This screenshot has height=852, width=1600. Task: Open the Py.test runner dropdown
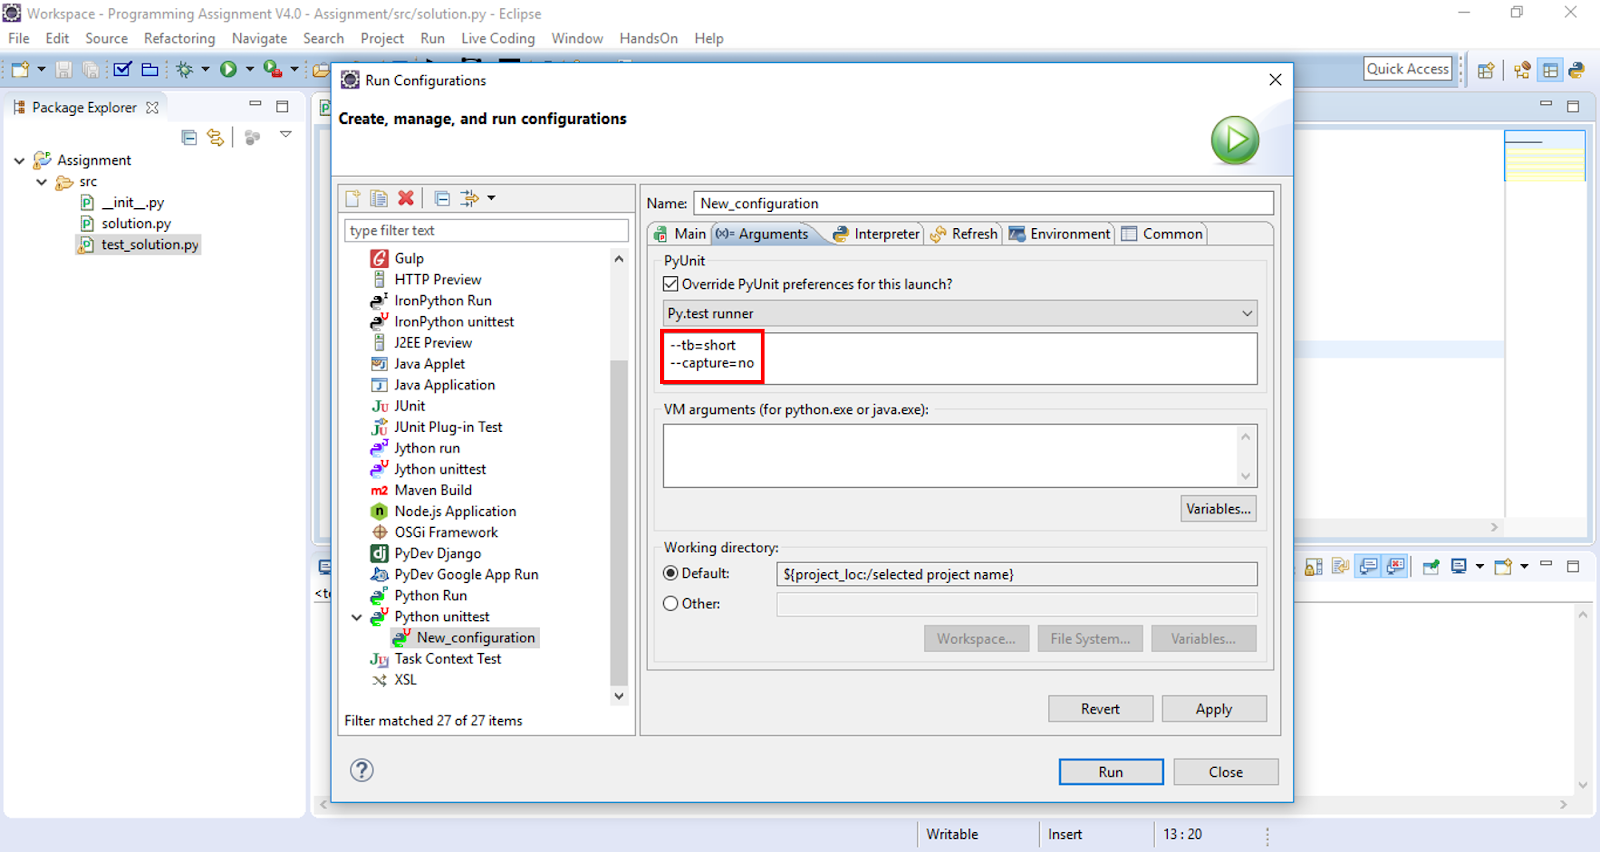click(x=960, y=313)
